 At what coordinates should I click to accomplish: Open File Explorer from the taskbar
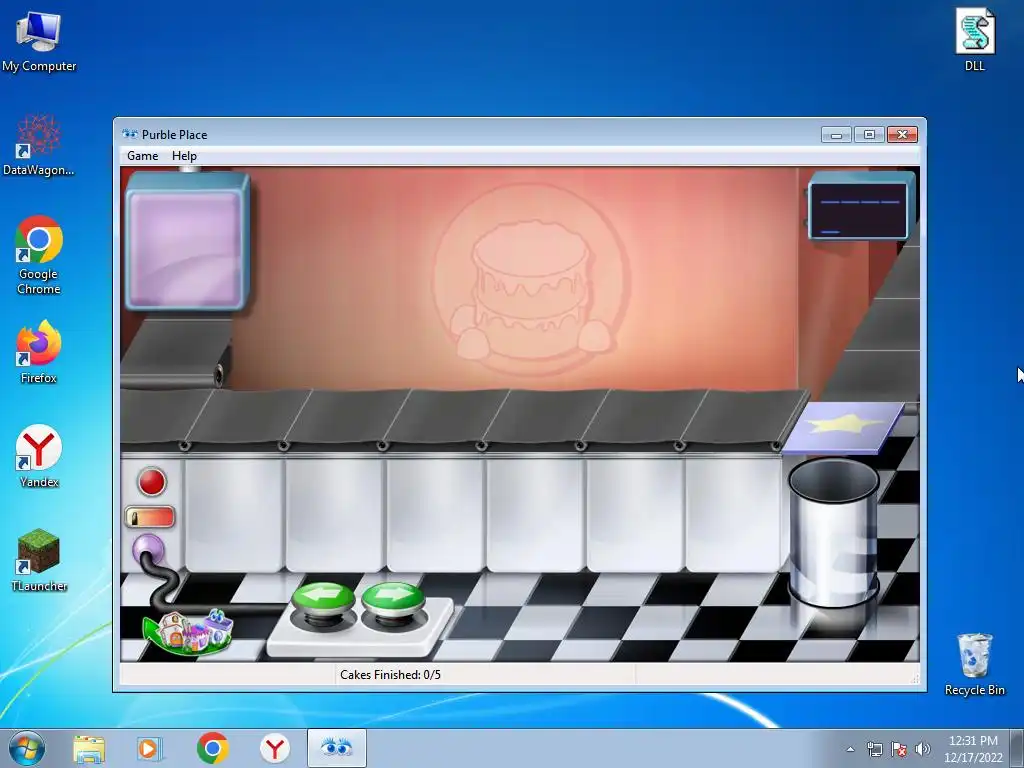pyautogui.click(x=89, y=748)
